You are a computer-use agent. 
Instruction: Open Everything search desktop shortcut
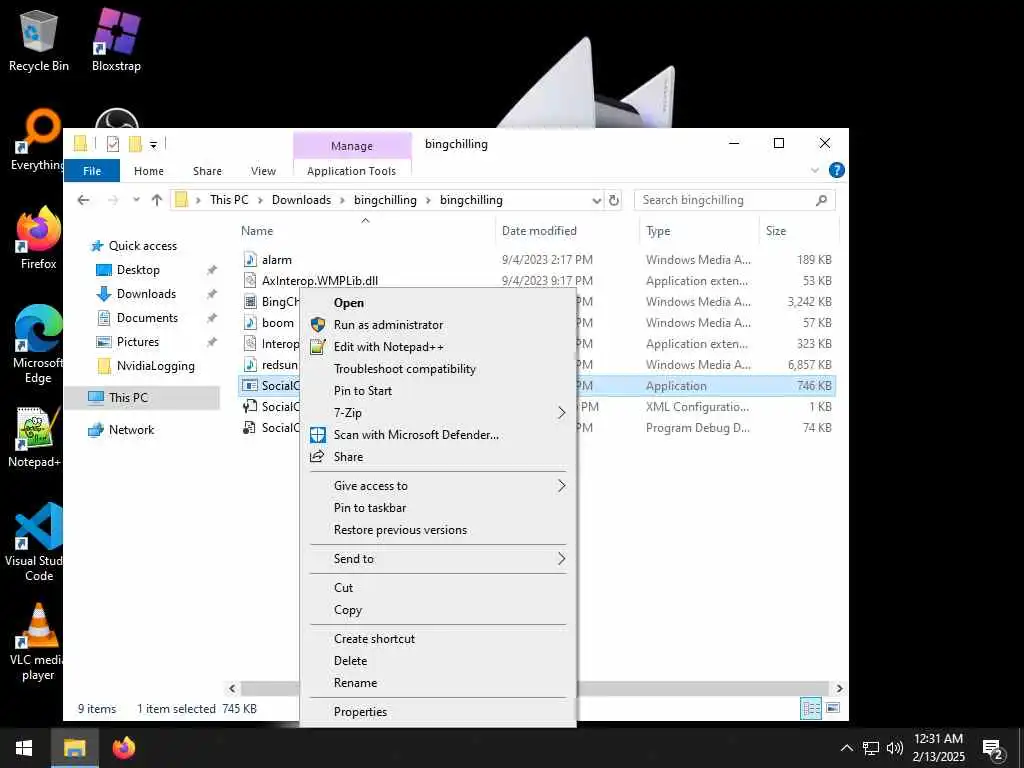(x=38, y=140)
